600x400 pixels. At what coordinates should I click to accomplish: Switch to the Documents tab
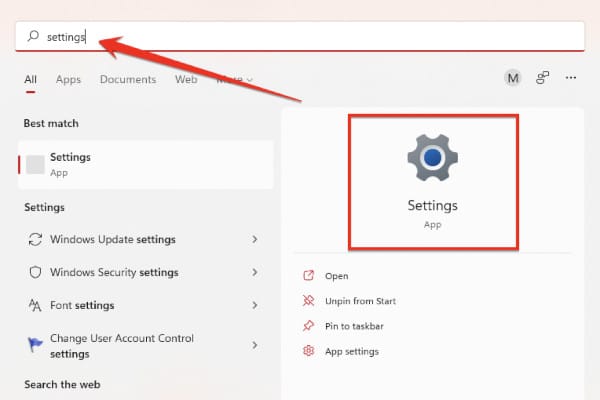pyautogui.click(x=128, y=79)
